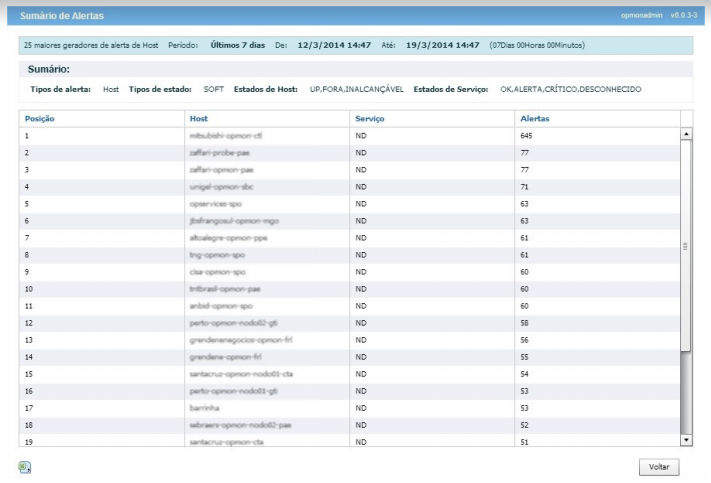Open host unigel-opmon-sbc entry
The height and width of the screenshot is (483, 711).
pyautogui.click(x=221, y=186)
